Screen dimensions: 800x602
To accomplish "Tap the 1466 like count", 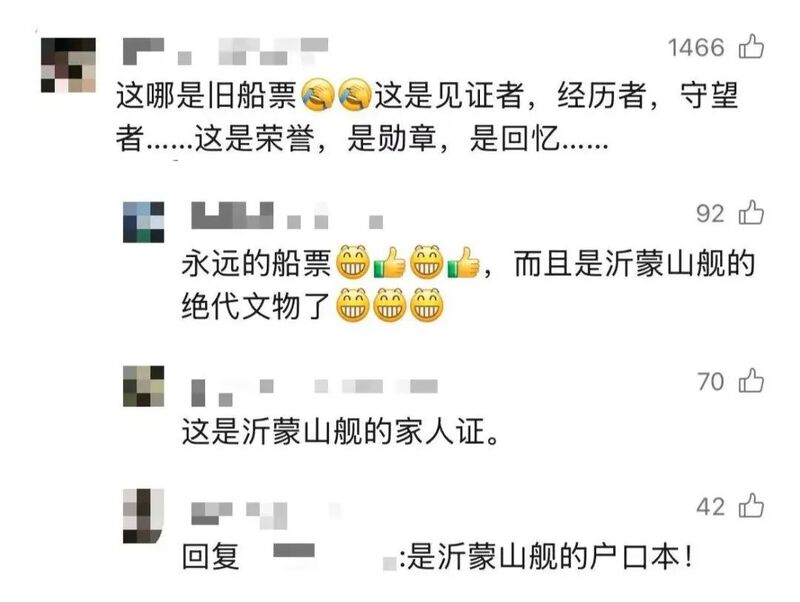I will (x=696, y=47).
